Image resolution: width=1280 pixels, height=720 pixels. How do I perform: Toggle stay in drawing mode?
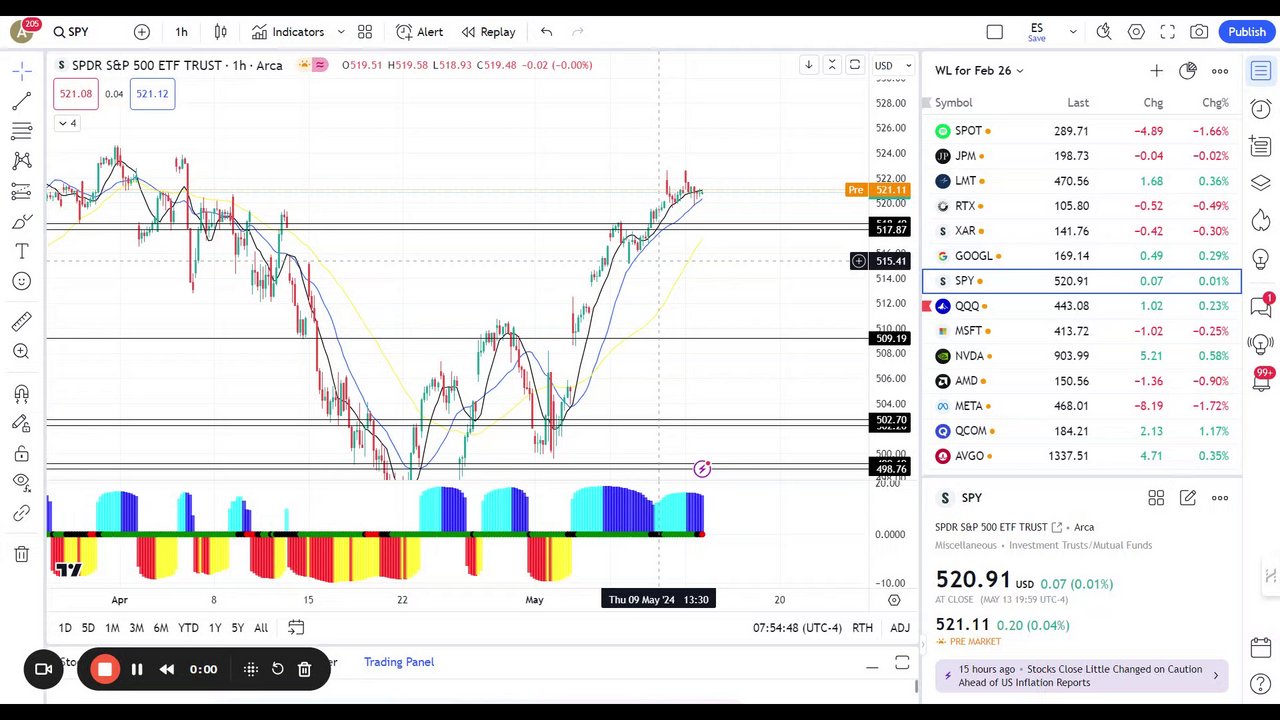[x=22, y=424]
